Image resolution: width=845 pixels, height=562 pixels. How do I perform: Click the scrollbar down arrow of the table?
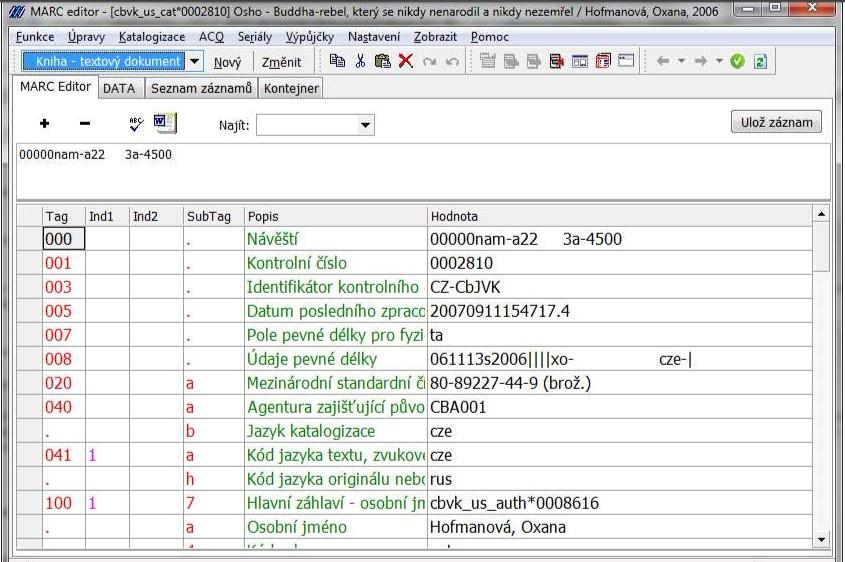821,539
